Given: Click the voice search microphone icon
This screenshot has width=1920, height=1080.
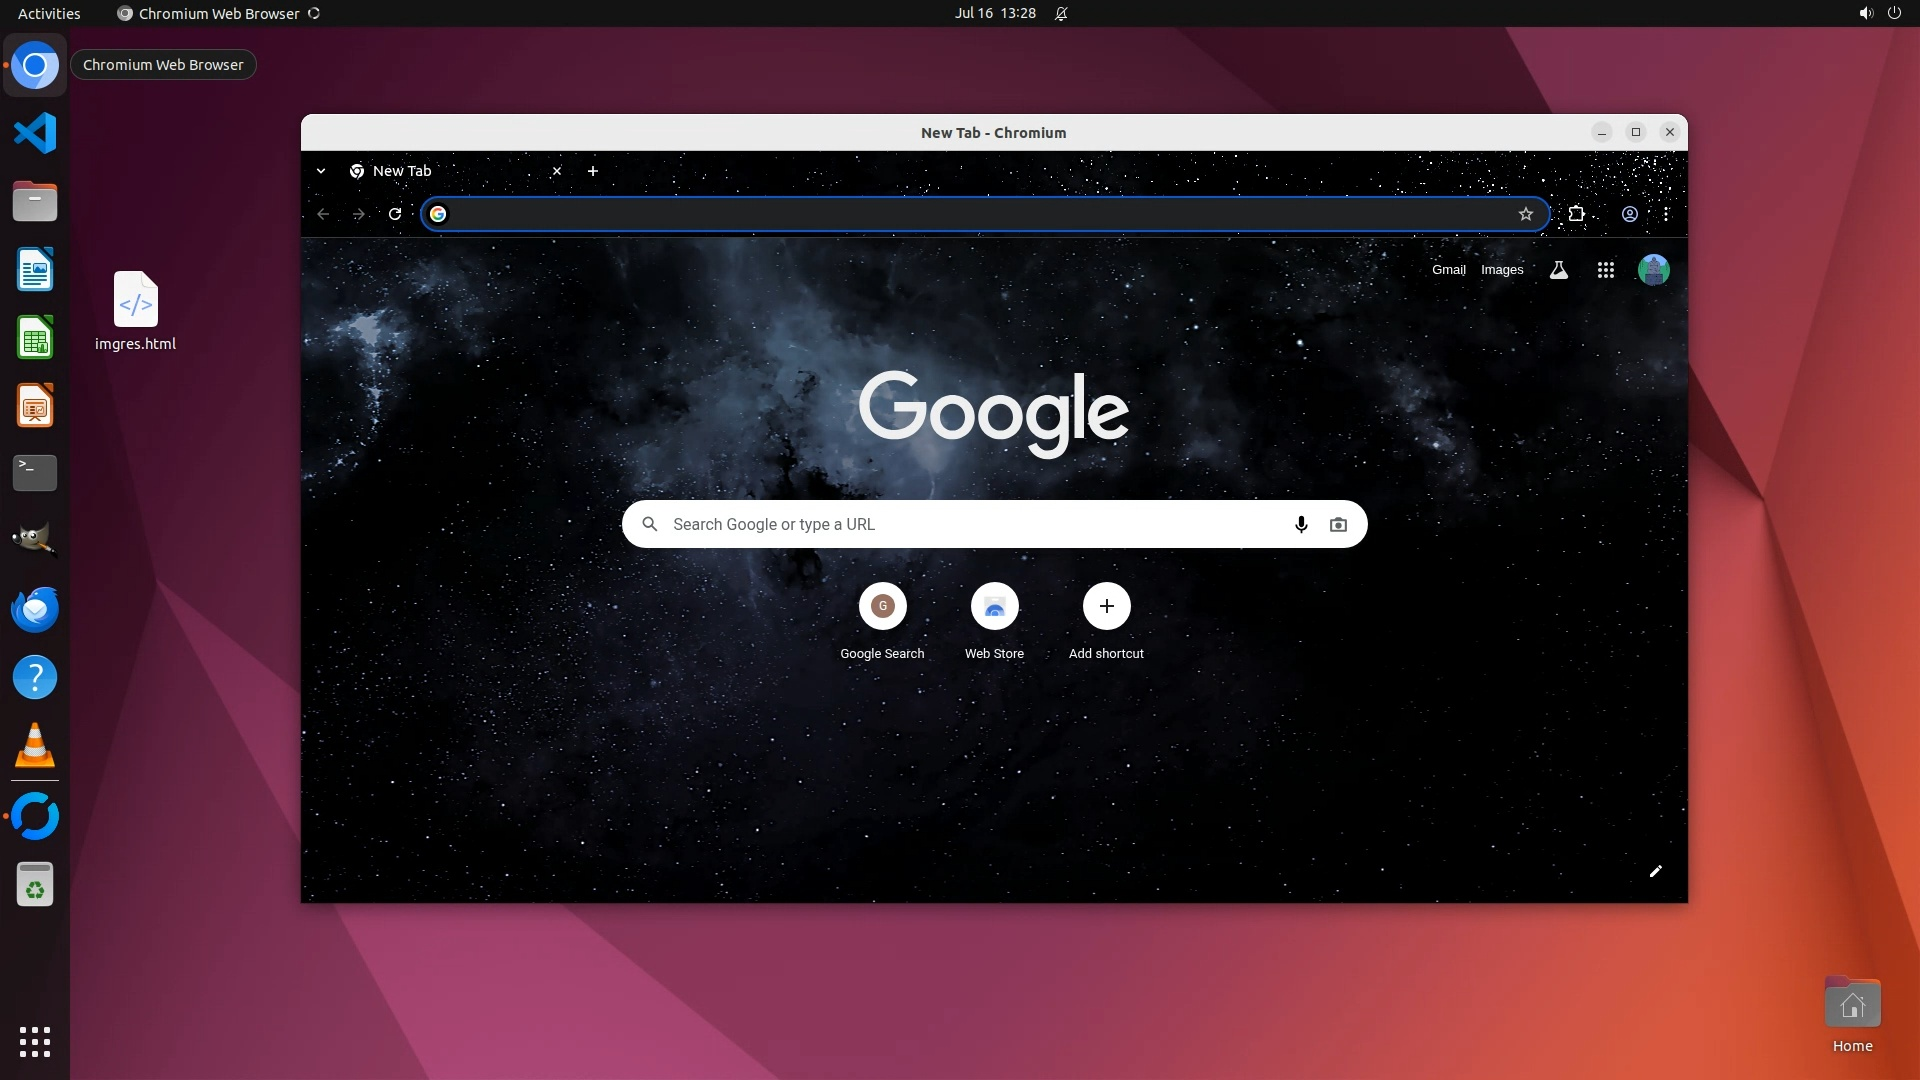Looking at the screenshot, I should [1301, 524].
